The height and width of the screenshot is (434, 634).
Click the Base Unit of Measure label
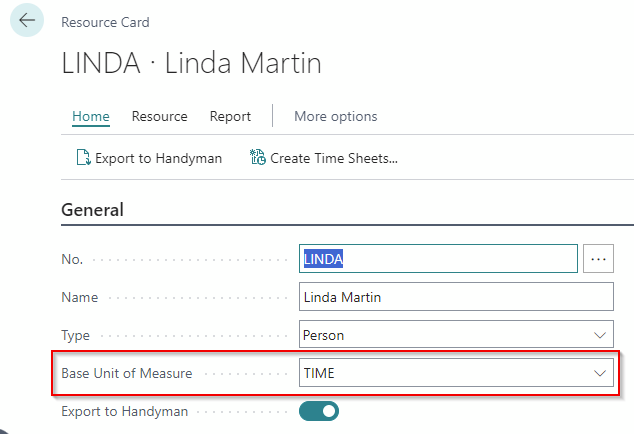coord(127,373)
